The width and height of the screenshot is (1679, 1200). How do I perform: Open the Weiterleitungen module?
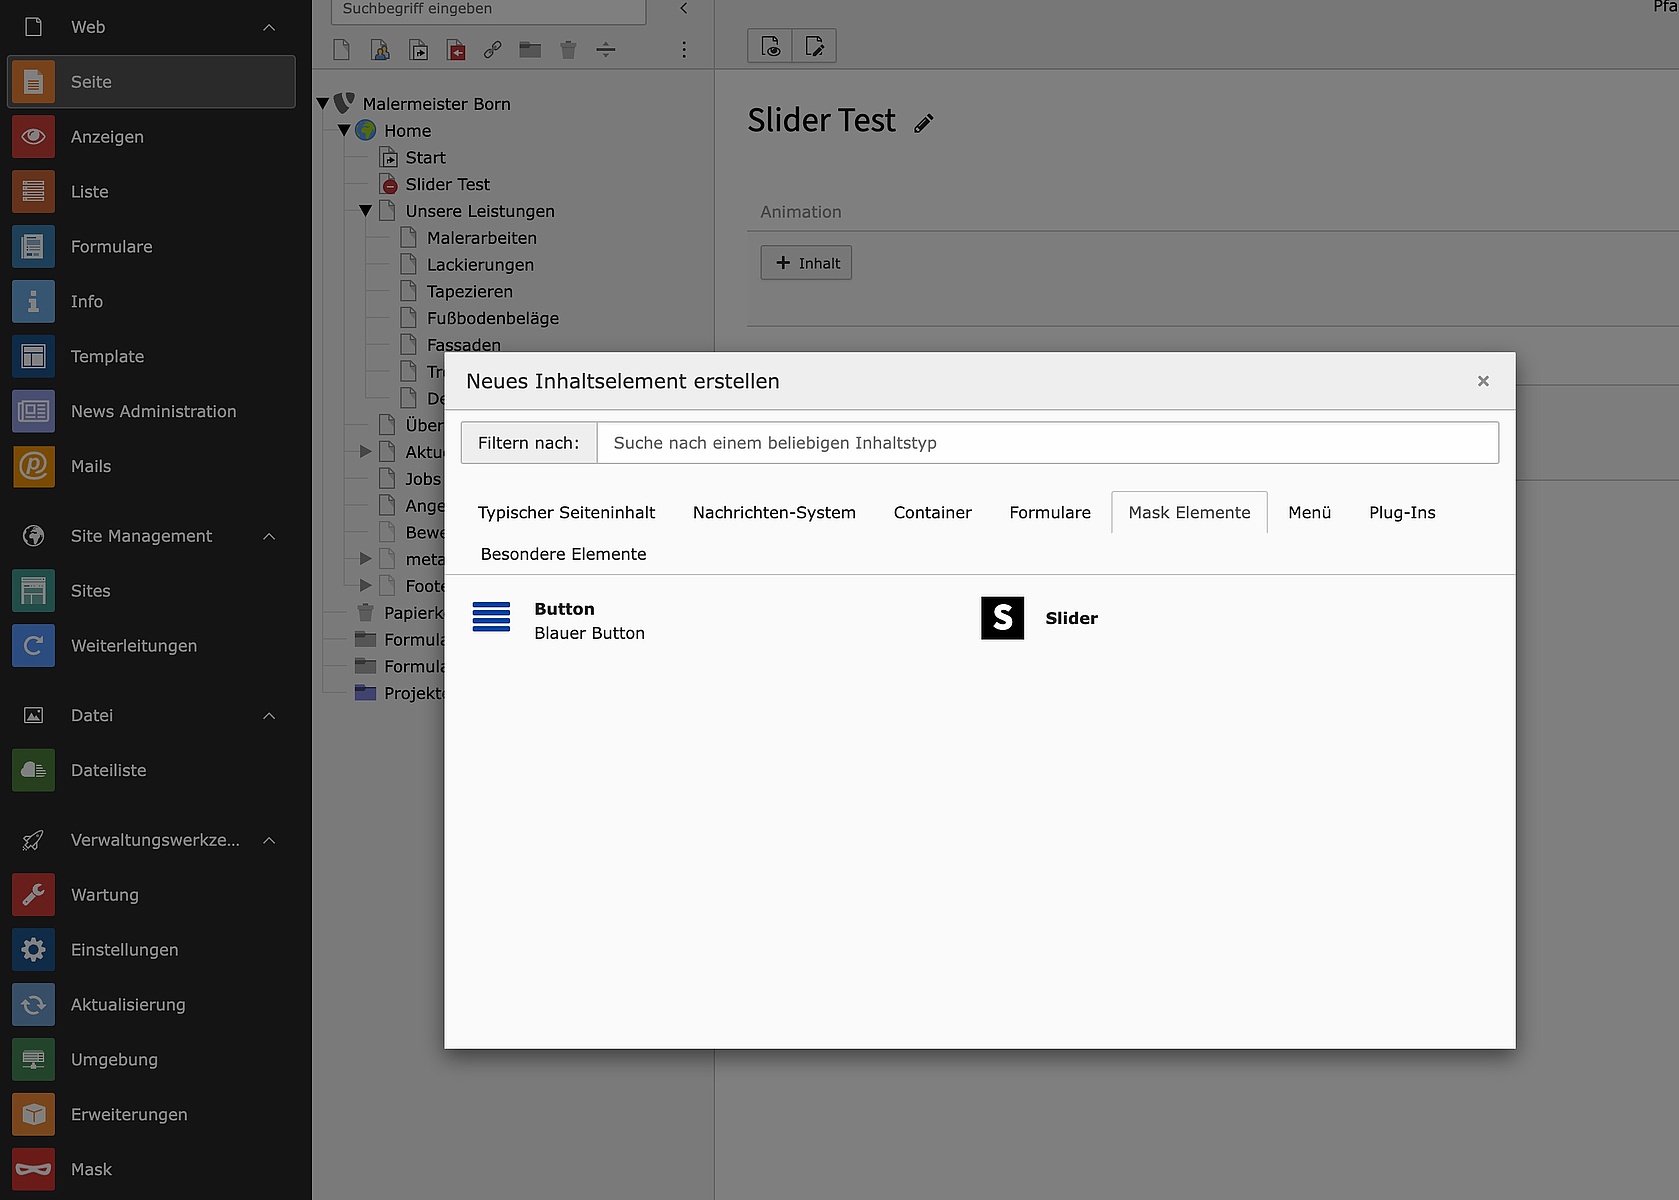pyautogui.click(x=151, y=646)
